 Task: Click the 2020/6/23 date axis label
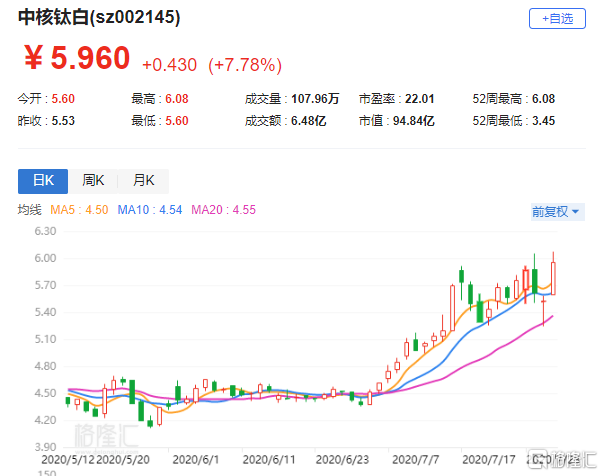pos(342,460)
